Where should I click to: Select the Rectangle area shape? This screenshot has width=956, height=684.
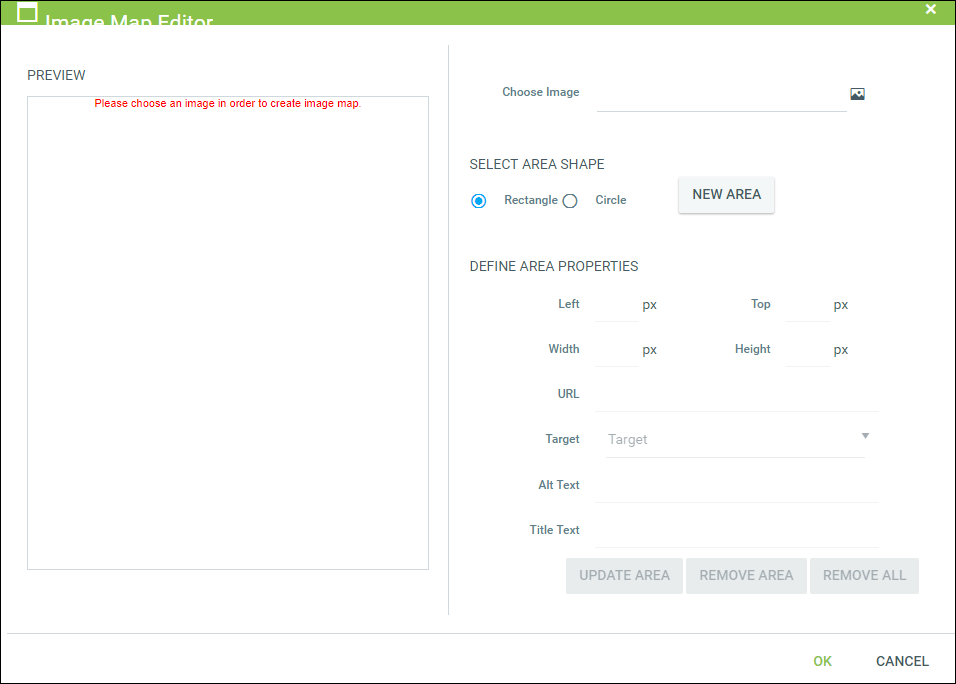coord(479,201)
